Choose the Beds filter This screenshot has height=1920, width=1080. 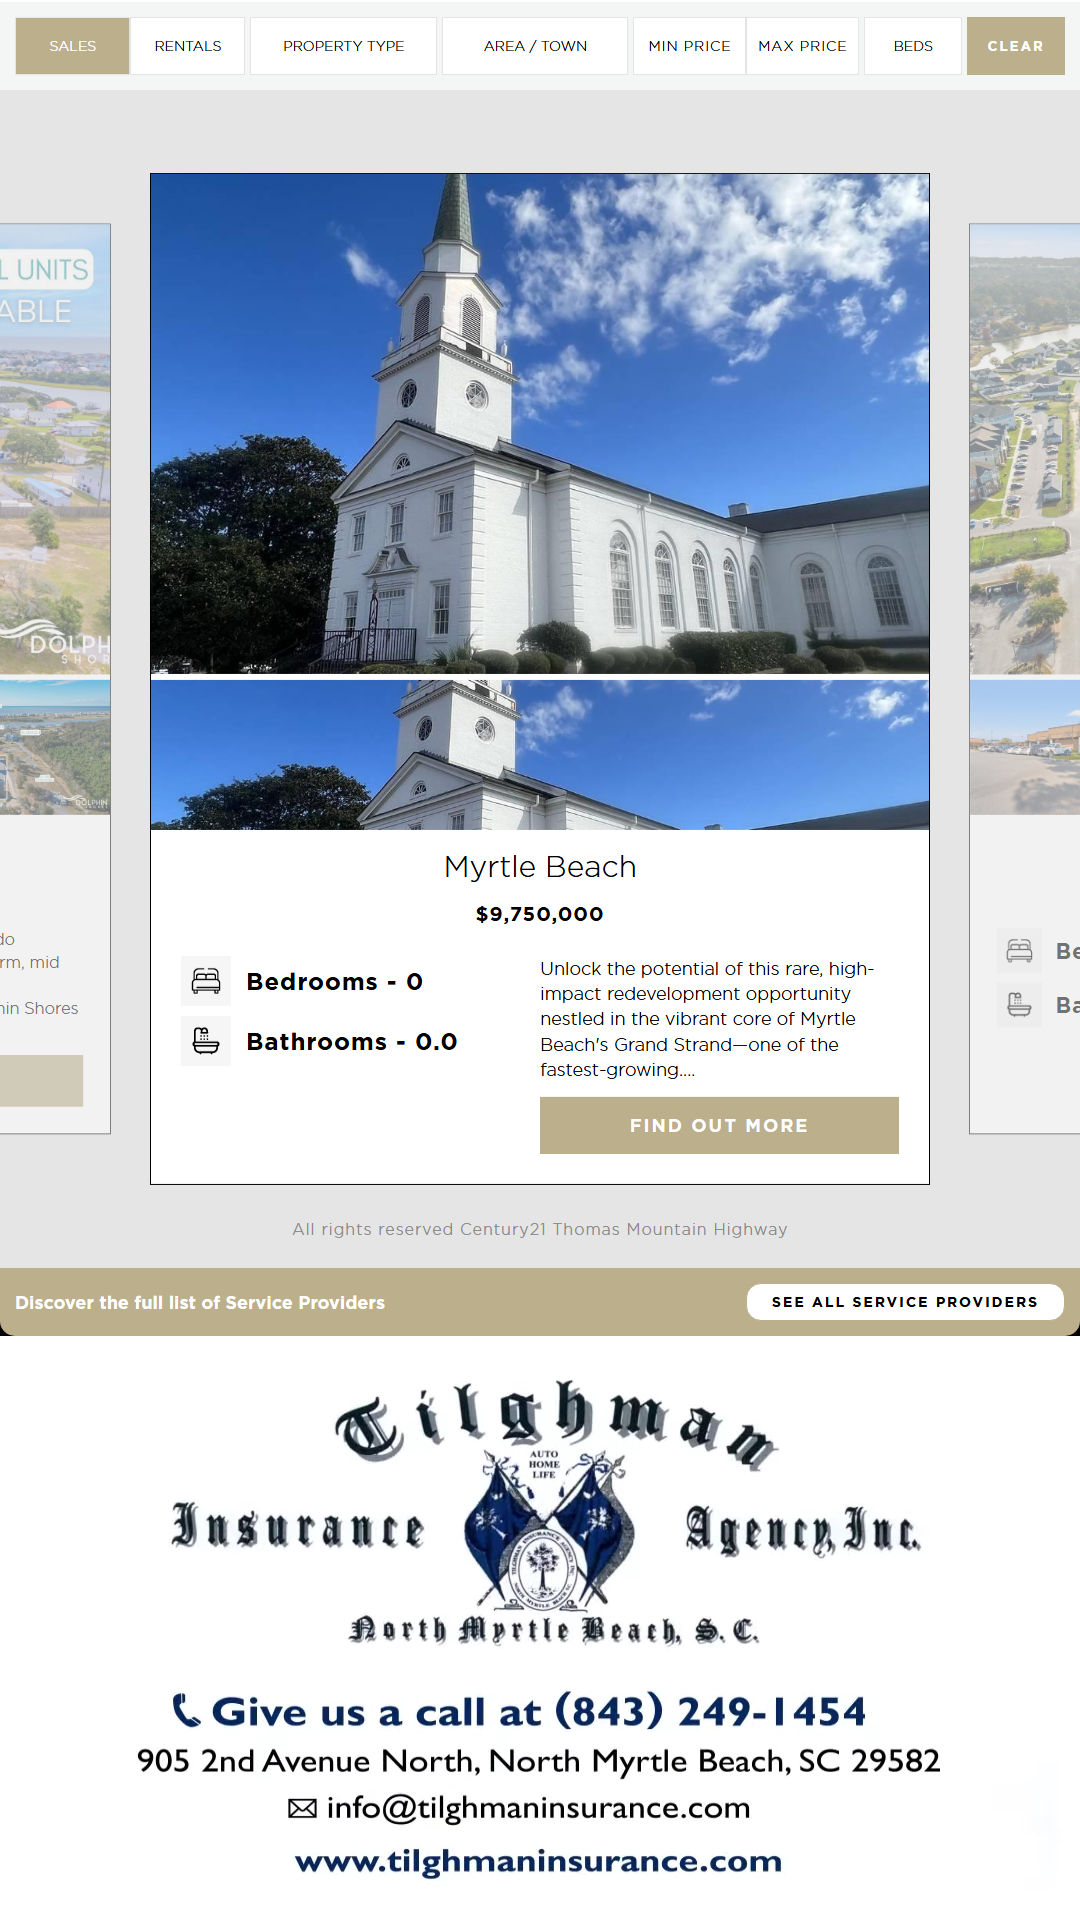(913, 46)
